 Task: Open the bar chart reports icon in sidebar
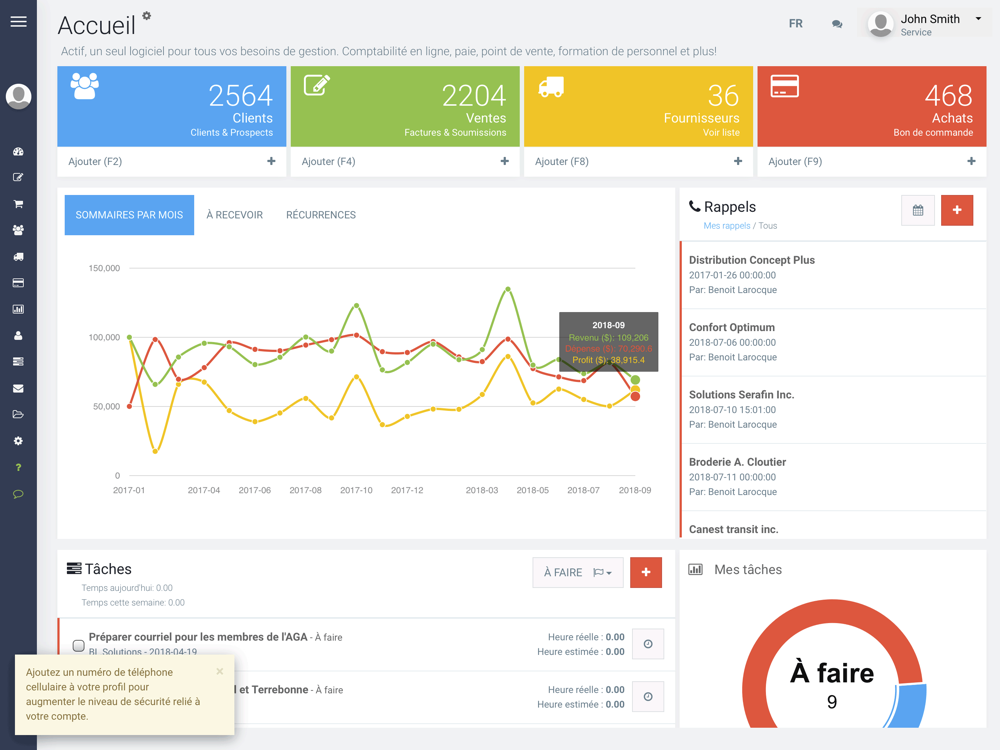[x=18, y=309]
